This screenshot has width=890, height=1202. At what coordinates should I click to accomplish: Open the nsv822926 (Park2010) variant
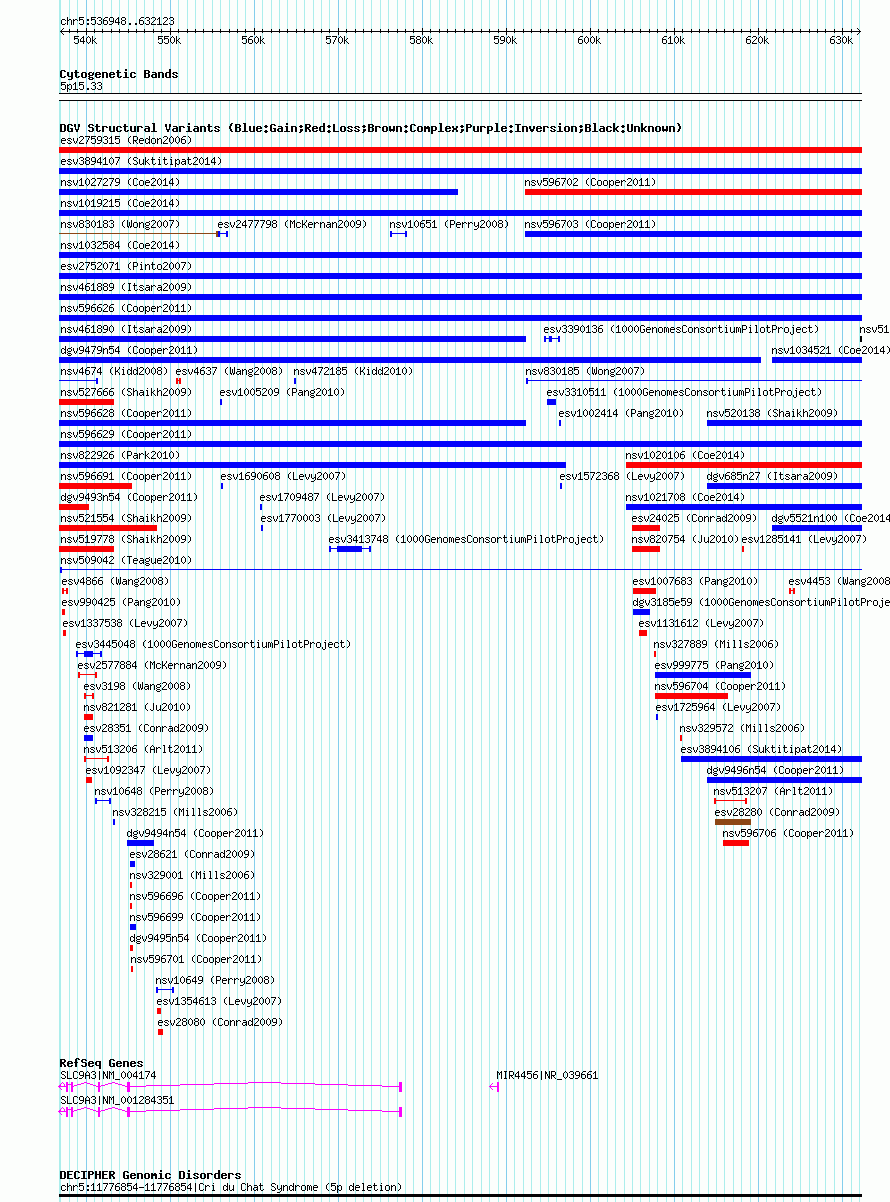119,455
